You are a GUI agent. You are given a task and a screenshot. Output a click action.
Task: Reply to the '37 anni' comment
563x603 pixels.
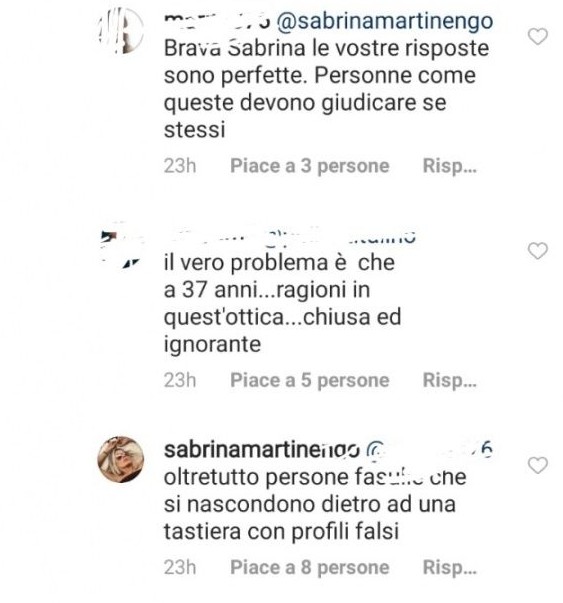[x=450, y=380]
